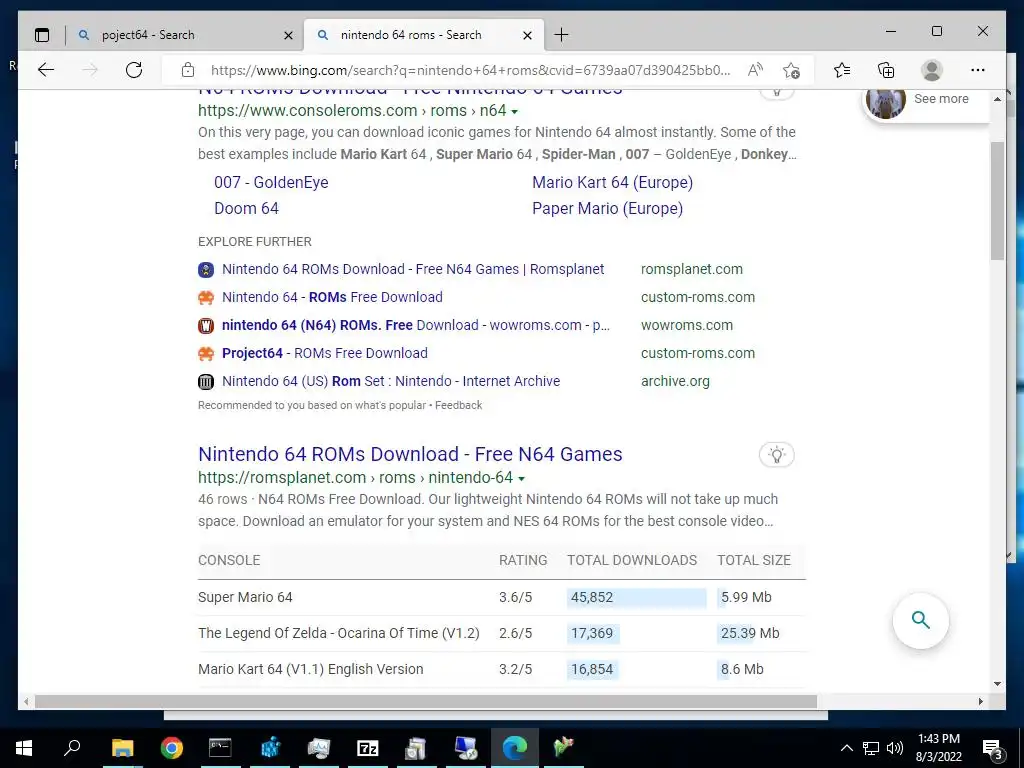Close the poject64 Search tab
Image resolution: width=1024 pixels, height=768 pixels.
pyautogui.click(x=288, y=35)
